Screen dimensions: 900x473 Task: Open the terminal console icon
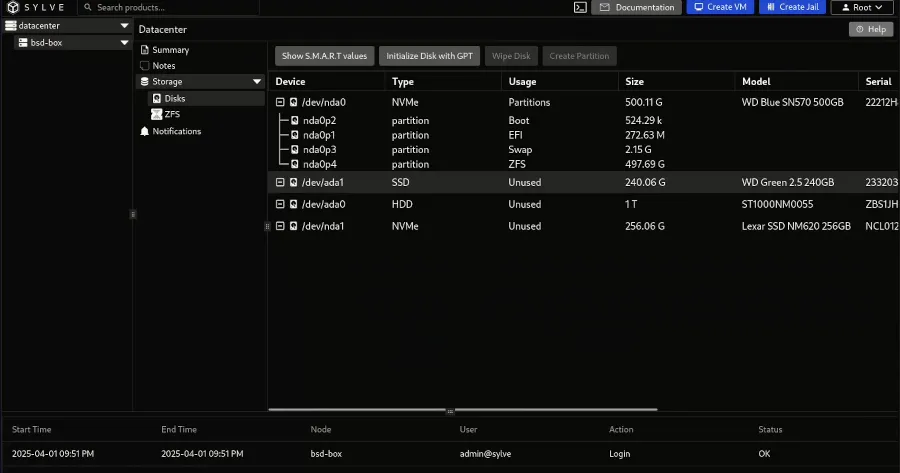579,7
